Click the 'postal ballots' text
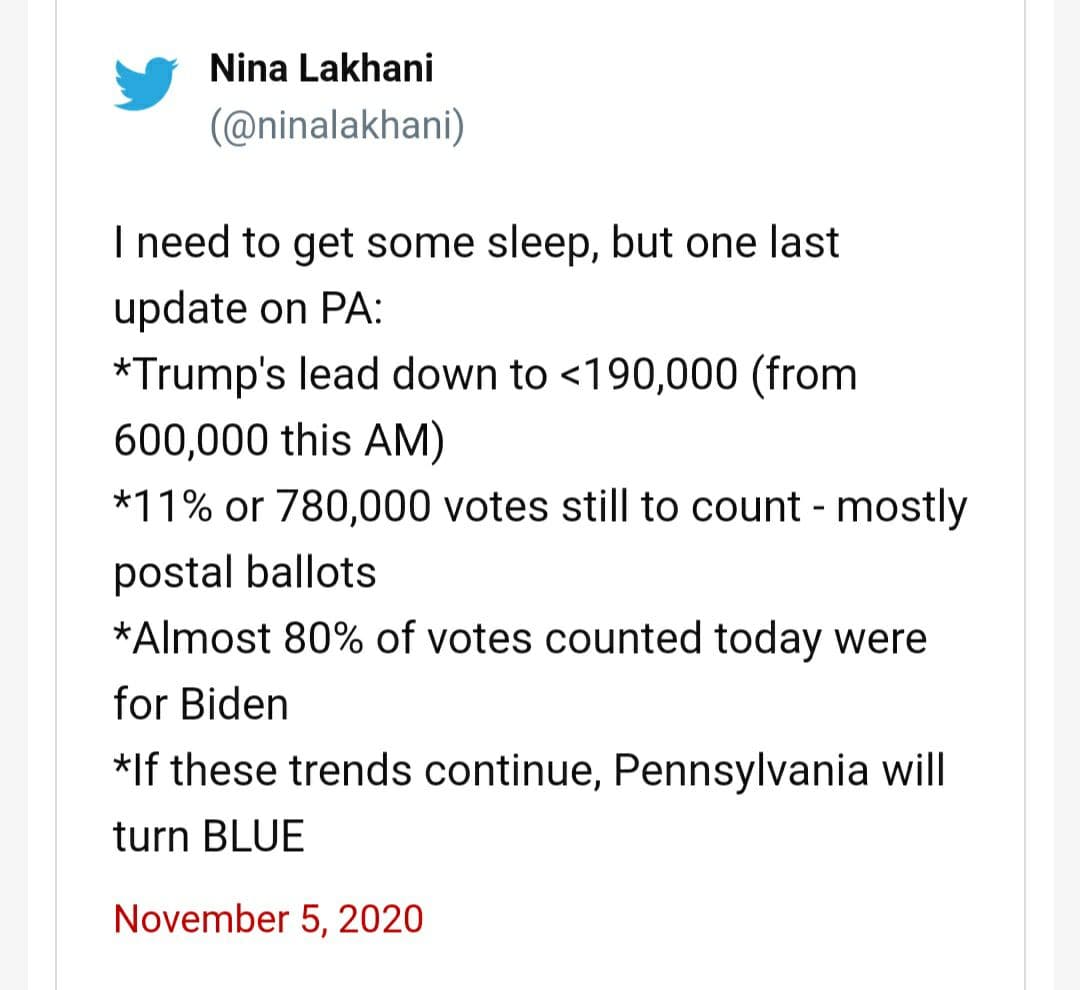Screen dimensions: 1080x990 tap(244, 573)
